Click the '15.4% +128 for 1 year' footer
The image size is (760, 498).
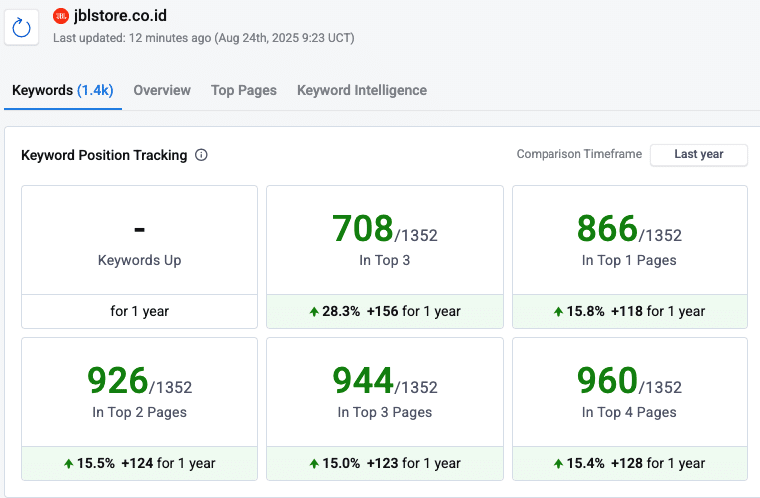(630, 464)
